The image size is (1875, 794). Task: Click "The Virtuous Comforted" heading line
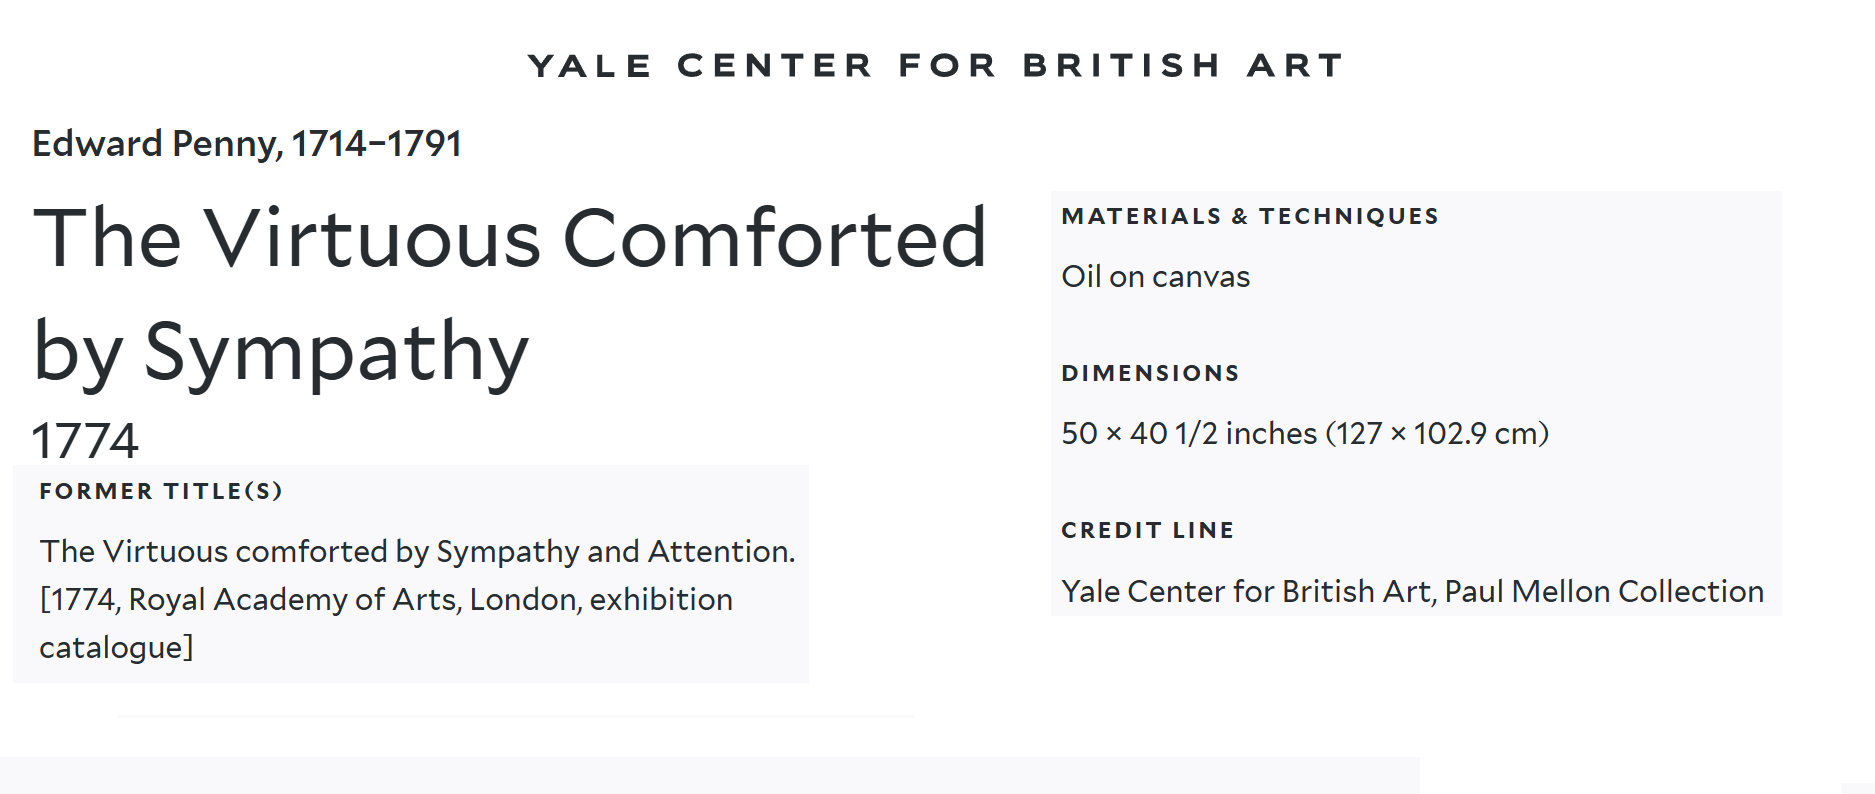[x=510, y=238]
